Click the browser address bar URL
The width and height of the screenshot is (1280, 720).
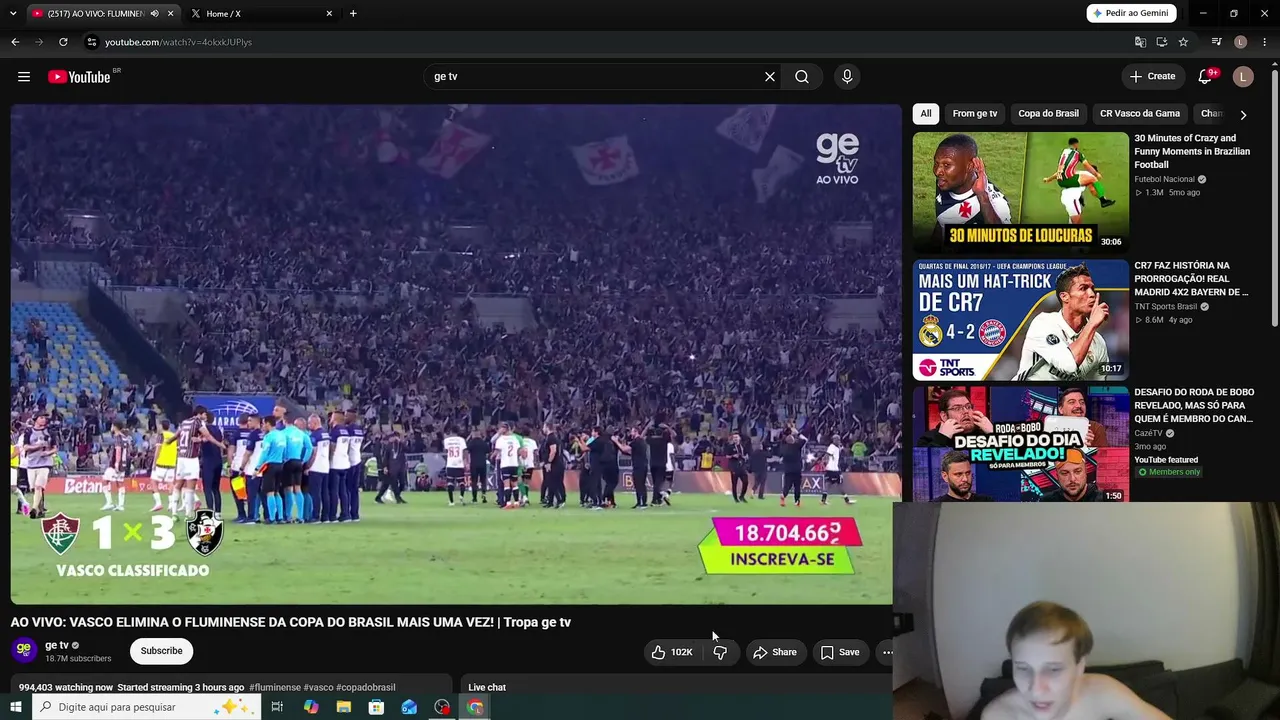[x=178, y=42]
